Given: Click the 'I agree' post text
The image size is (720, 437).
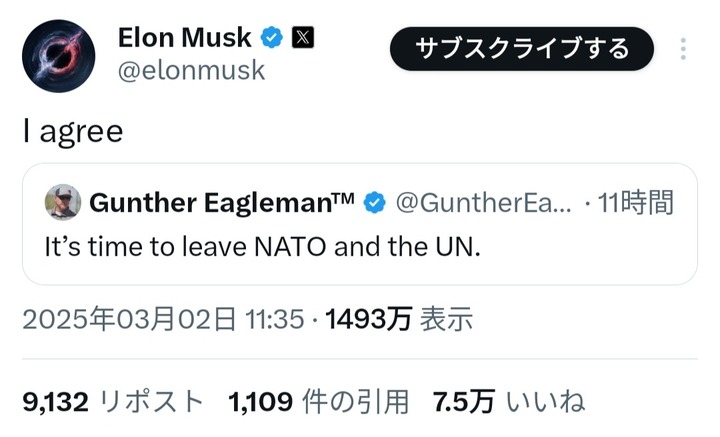Looking at the screenshot, I should tap(73, 131).
